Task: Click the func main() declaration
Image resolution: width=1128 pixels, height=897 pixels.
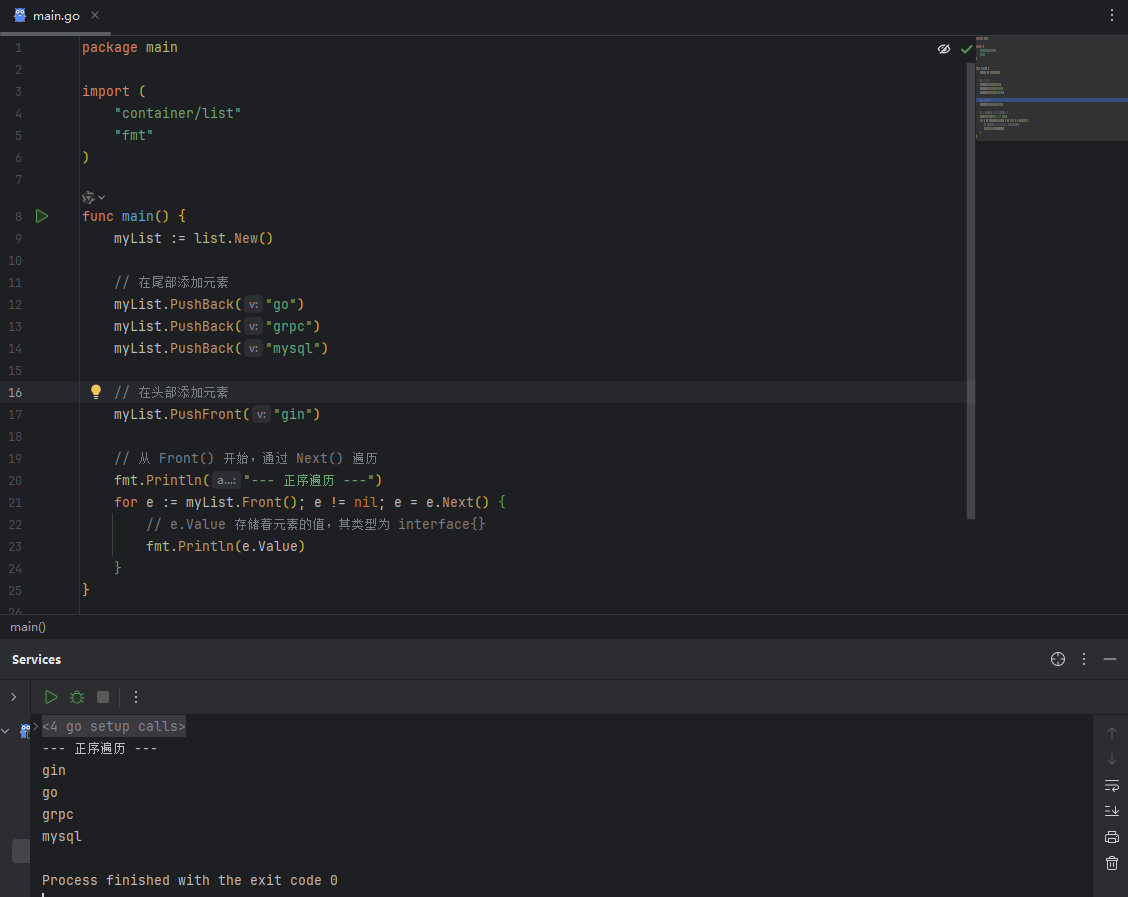Action: (x=134, y=216)
